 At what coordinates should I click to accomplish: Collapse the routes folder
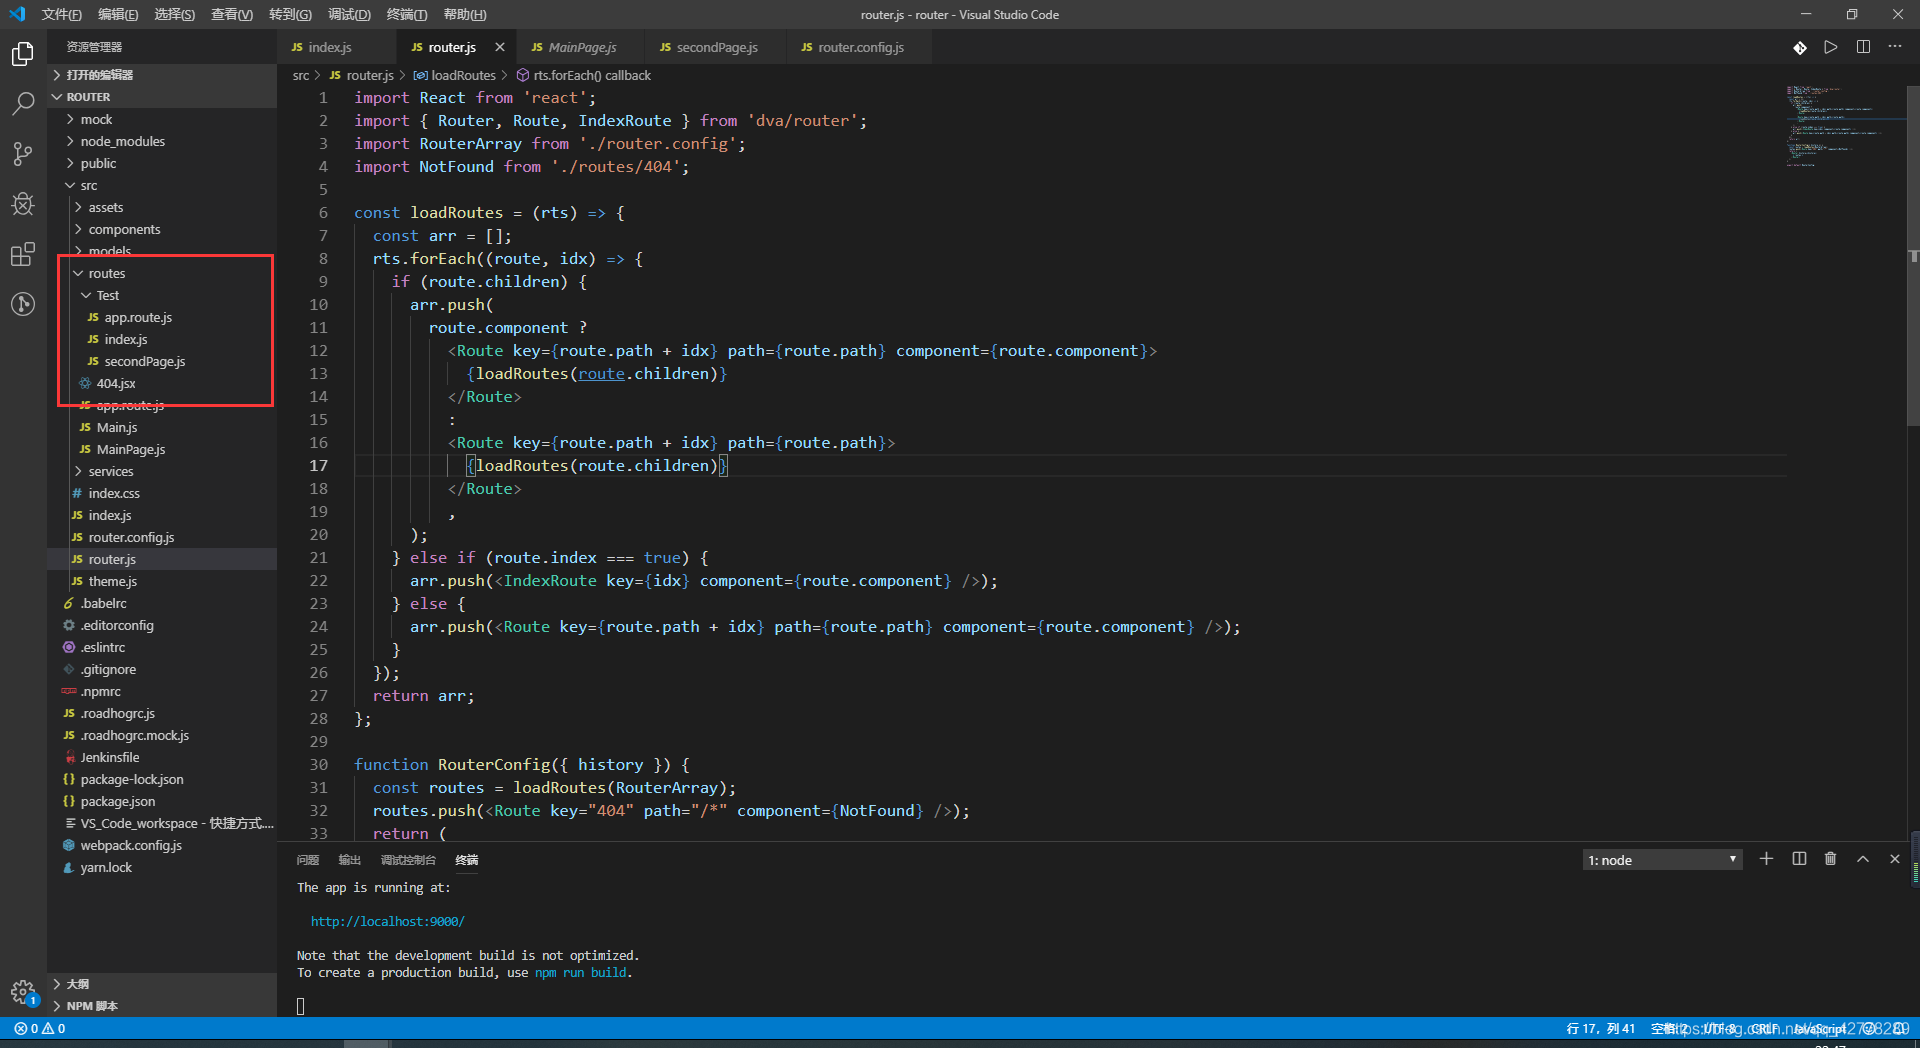[x=164, y=273]
